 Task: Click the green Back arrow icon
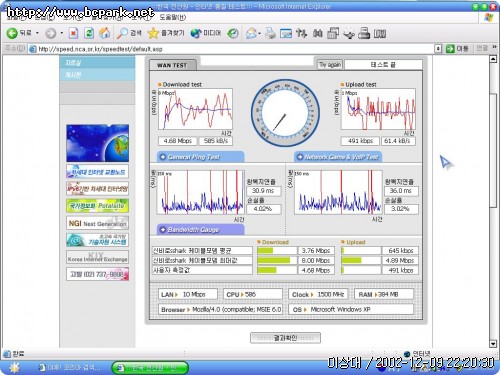click(12, 33)
